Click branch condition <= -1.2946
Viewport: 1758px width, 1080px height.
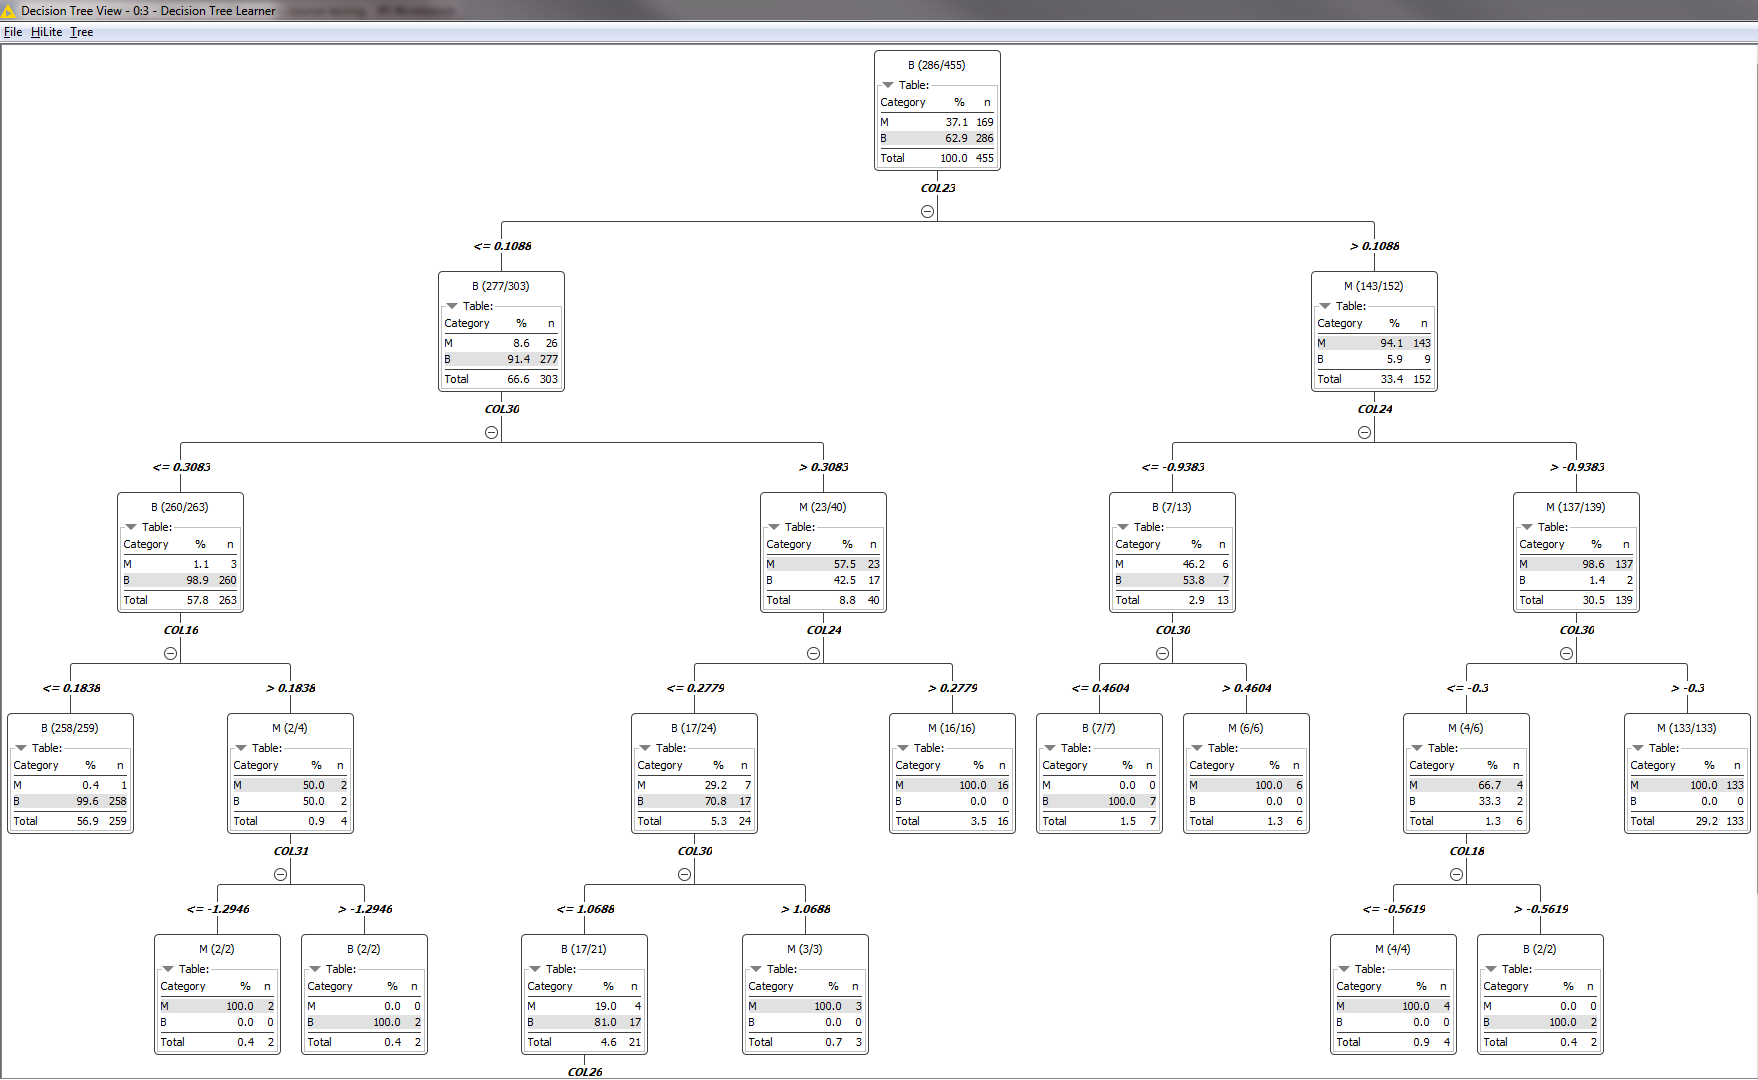point(218,909)
